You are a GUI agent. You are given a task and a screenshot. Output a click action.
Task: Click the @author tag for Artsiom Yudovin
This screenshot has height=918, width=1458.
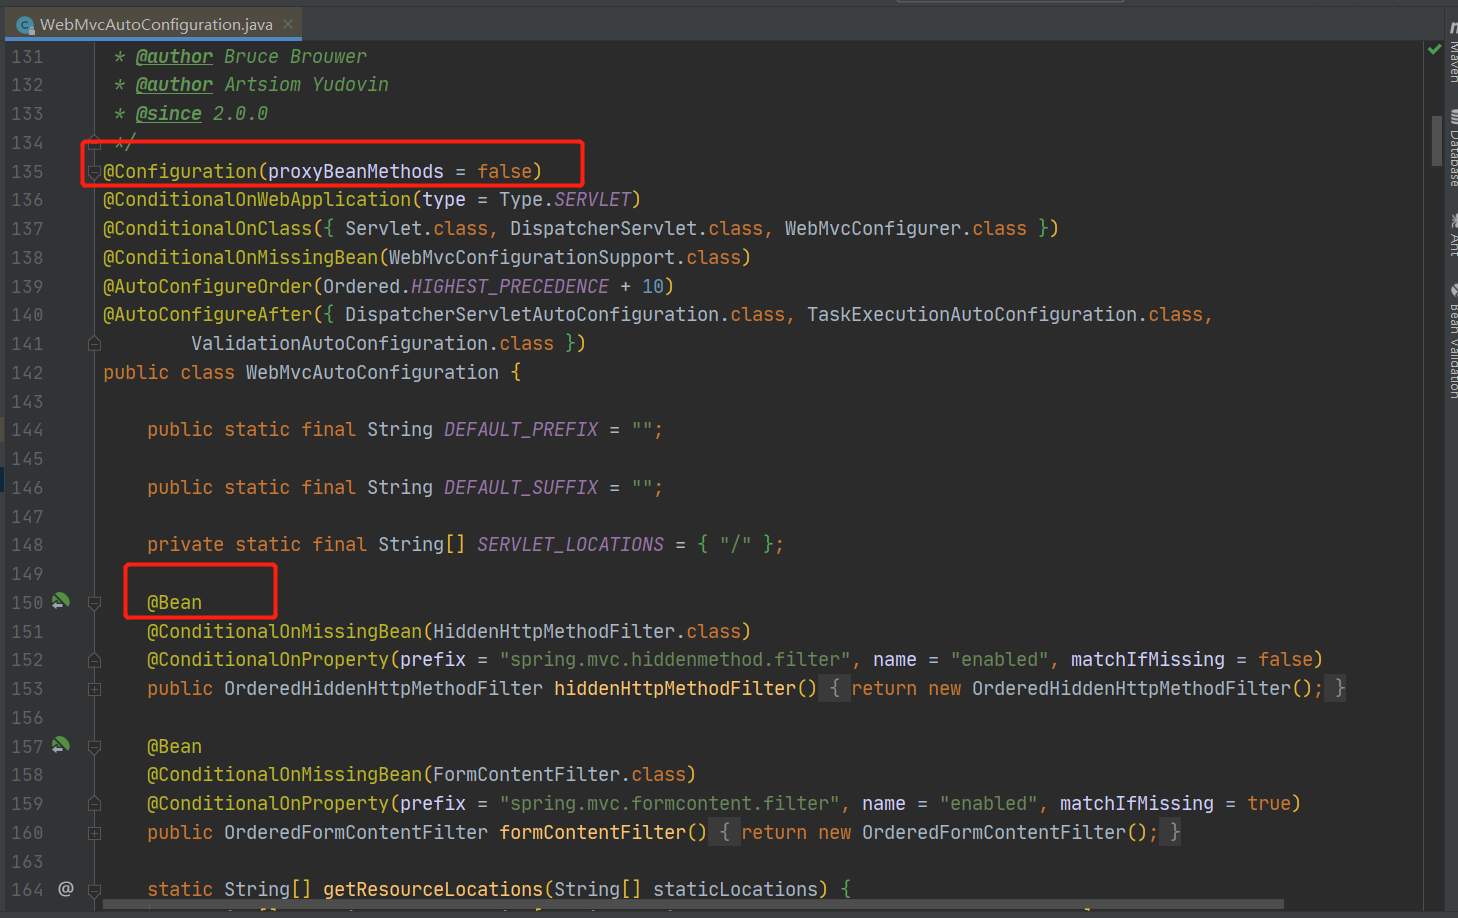(x=174, y=84)
